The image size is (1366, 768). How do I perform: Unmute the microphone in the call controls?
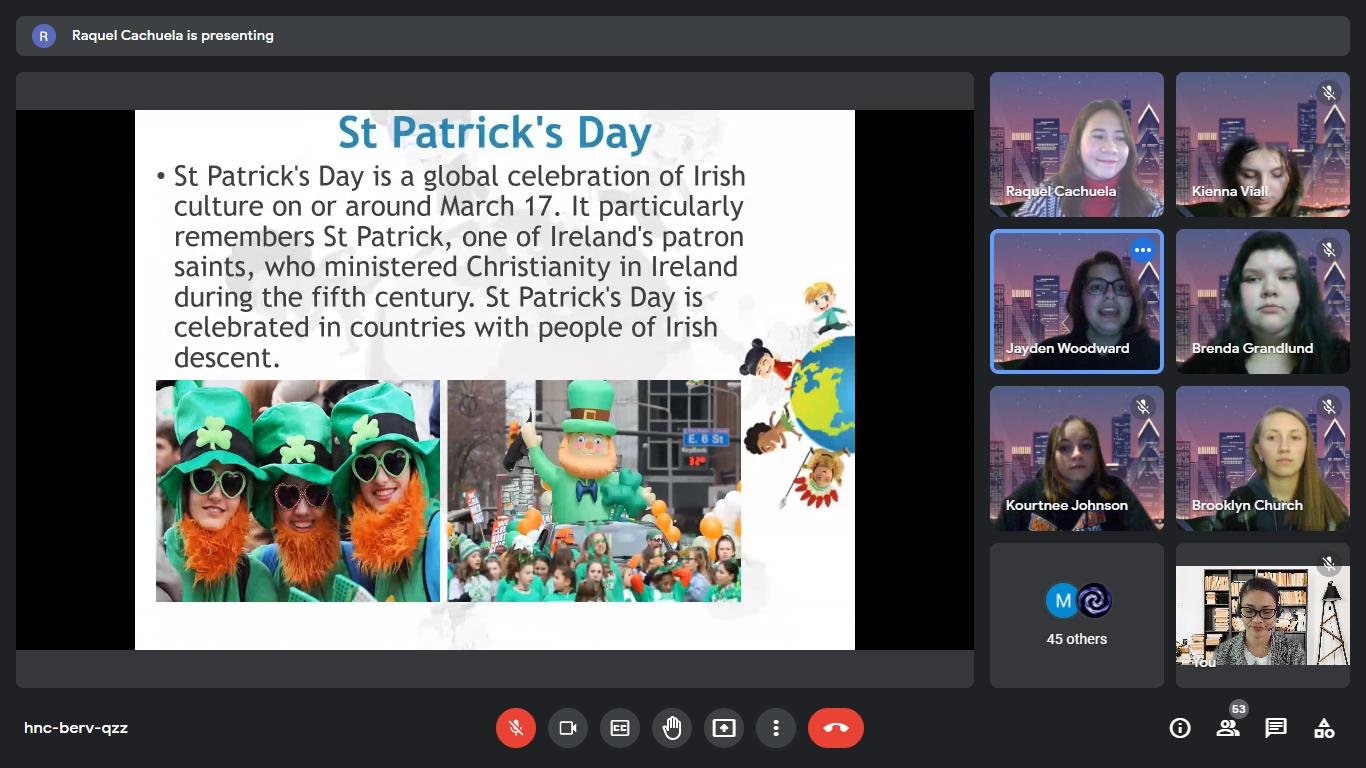[516, 728]
